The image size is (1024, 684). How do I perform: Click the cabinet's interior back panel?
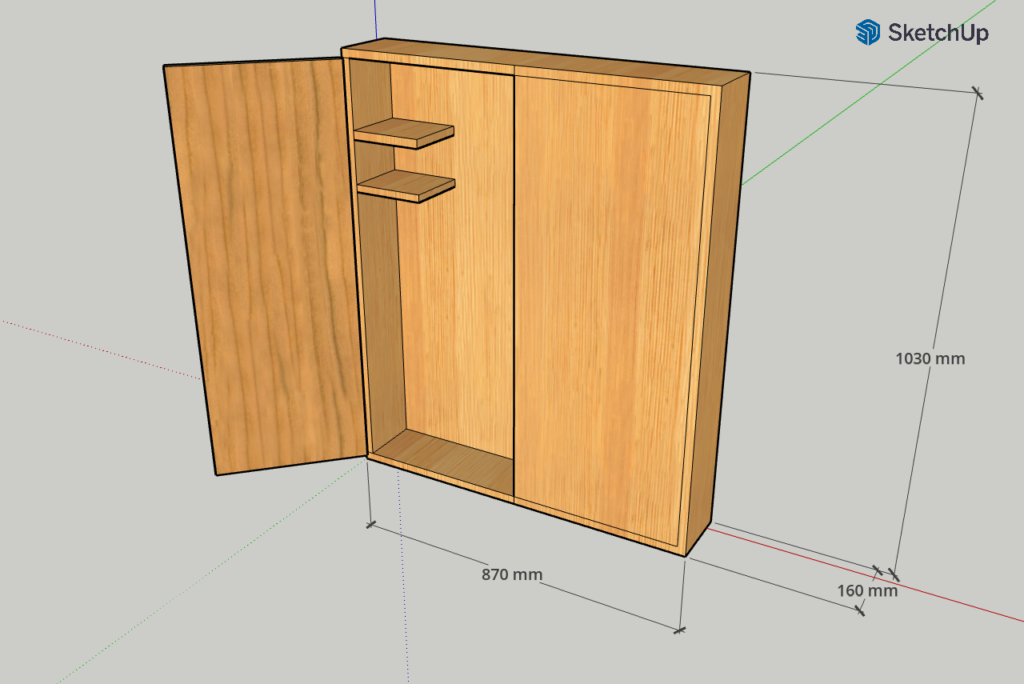click(x=460, y=300)
